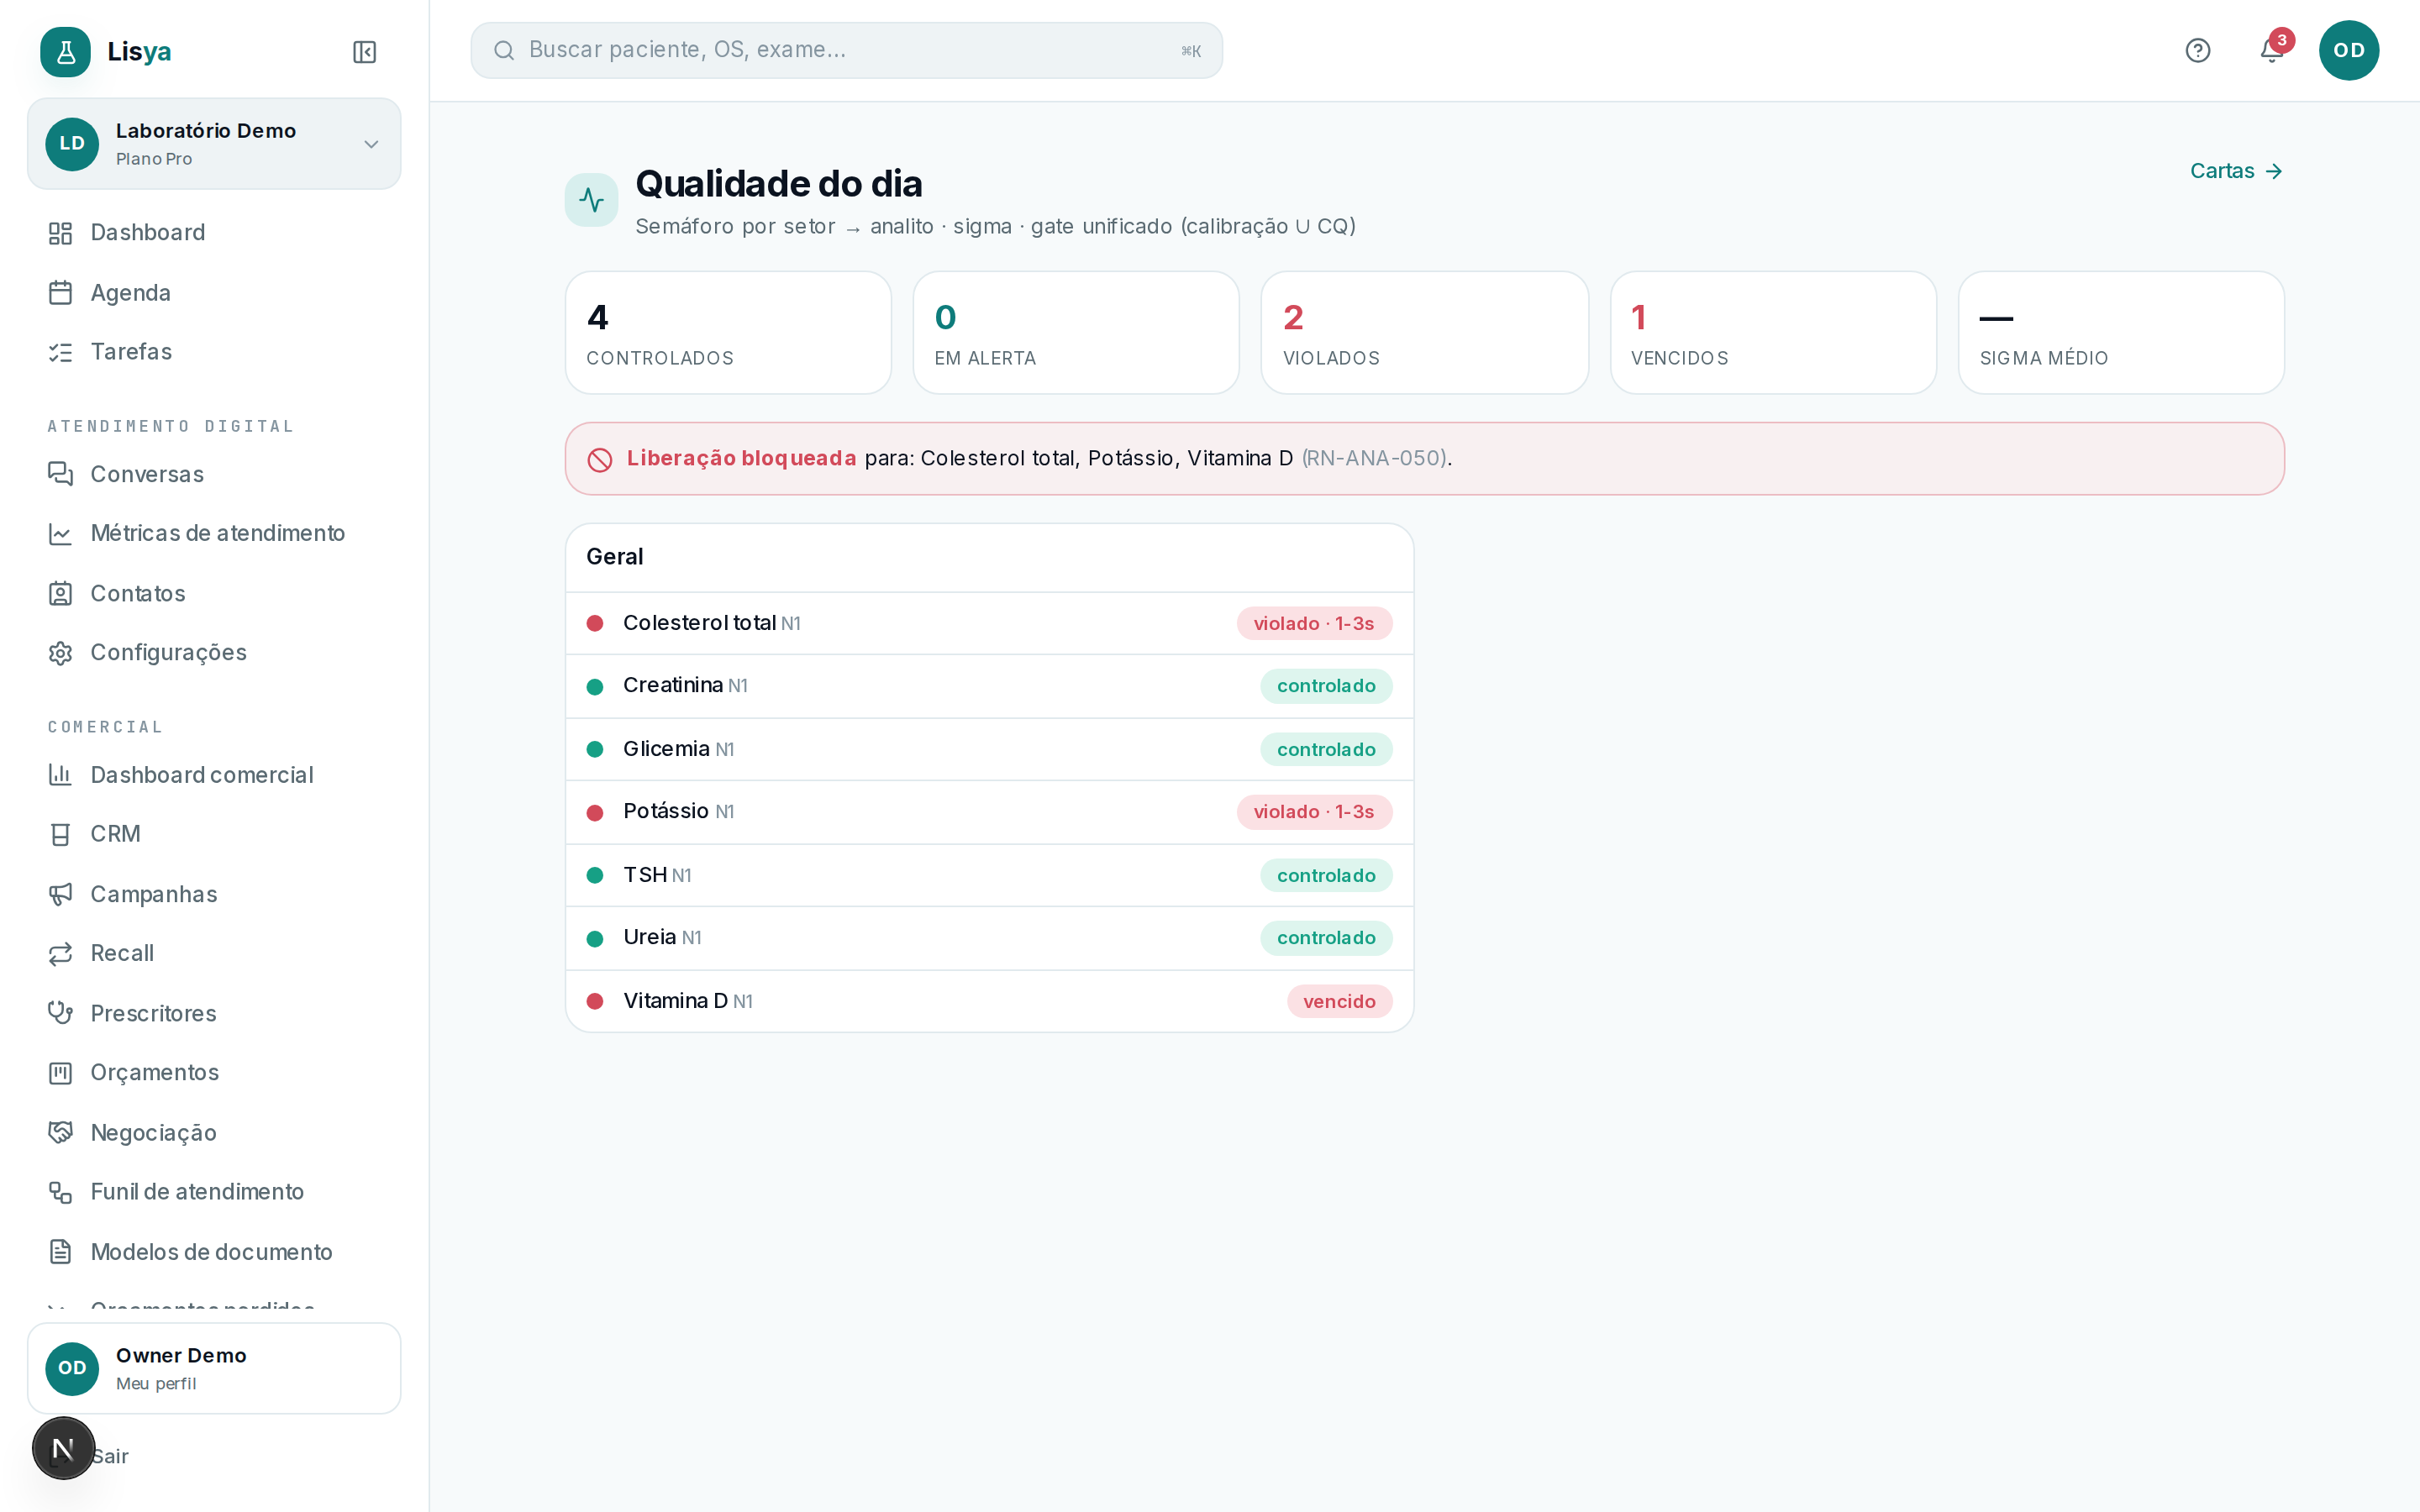Click the Recall repeat-arrows icon
The image size is (2420, 1512).
pos(60,953)
